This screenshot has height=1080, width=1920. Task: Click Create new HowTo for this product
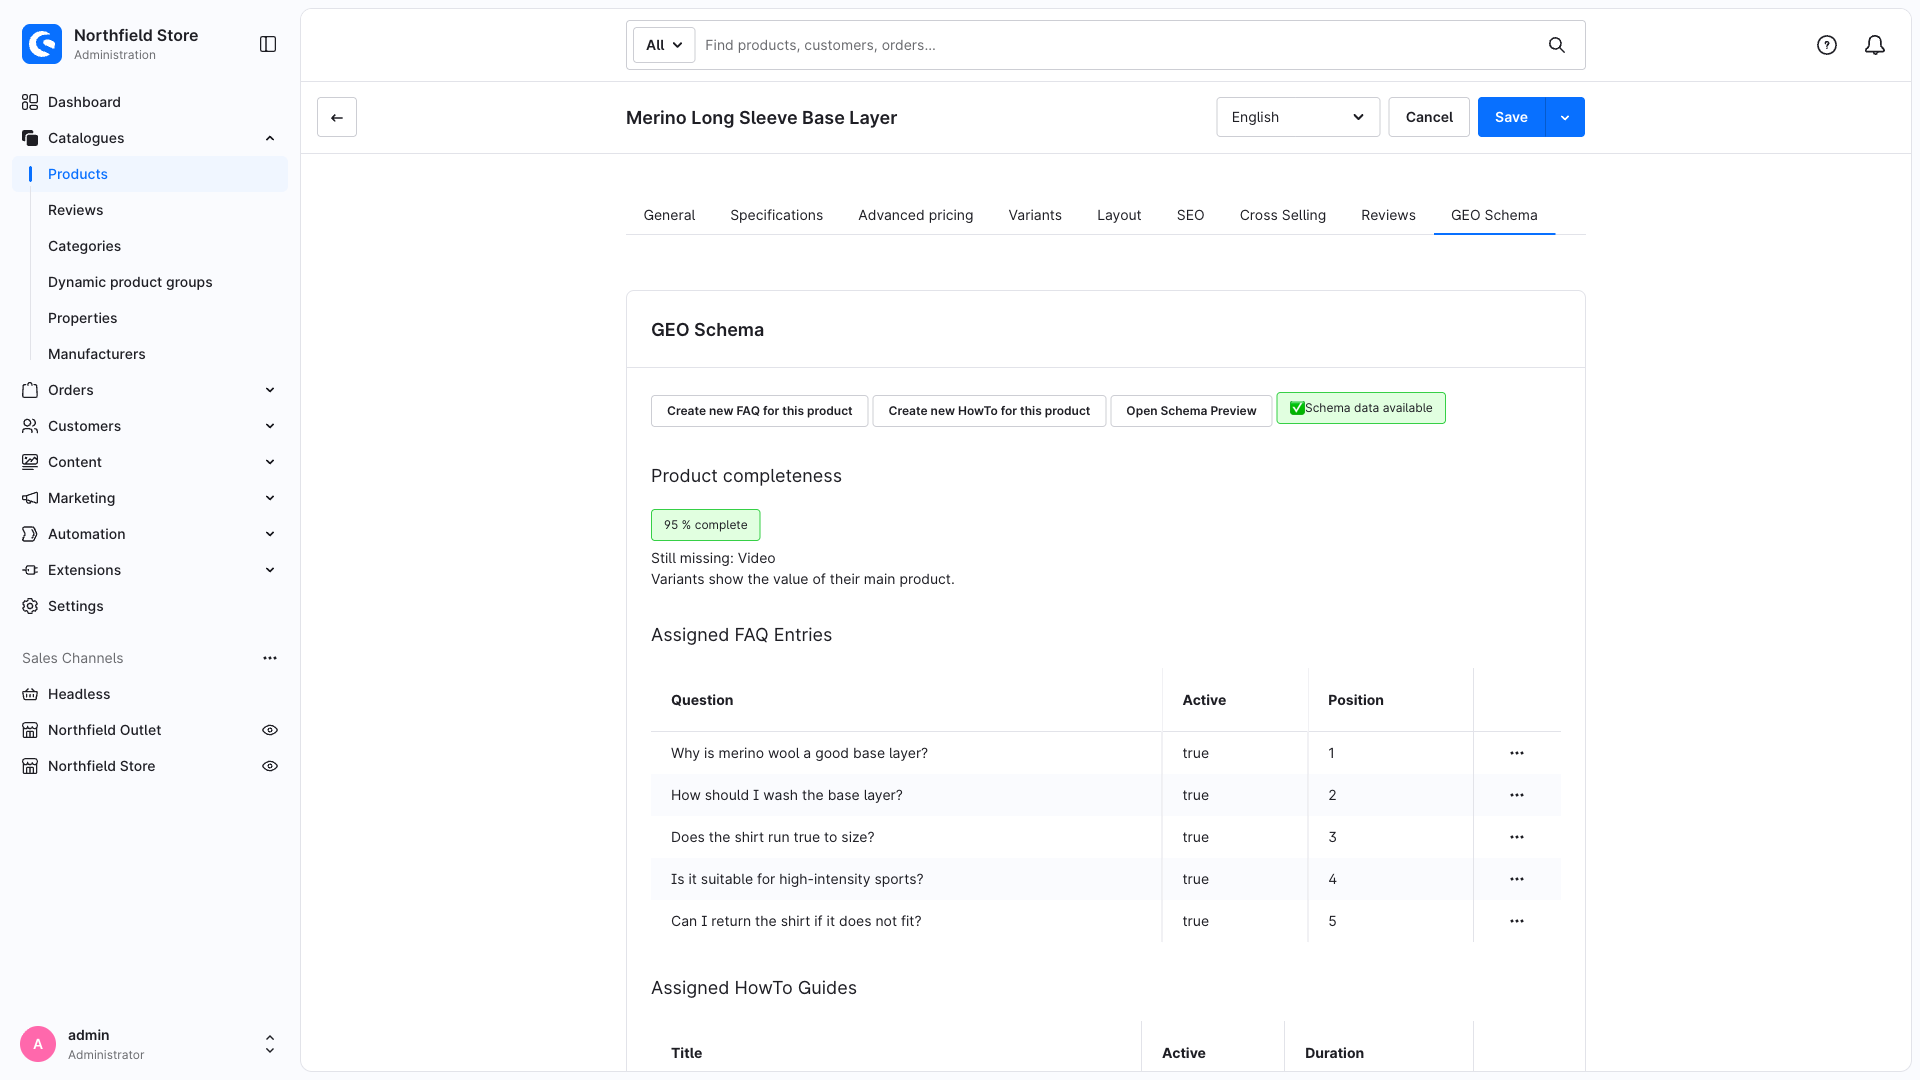(989, 411)
